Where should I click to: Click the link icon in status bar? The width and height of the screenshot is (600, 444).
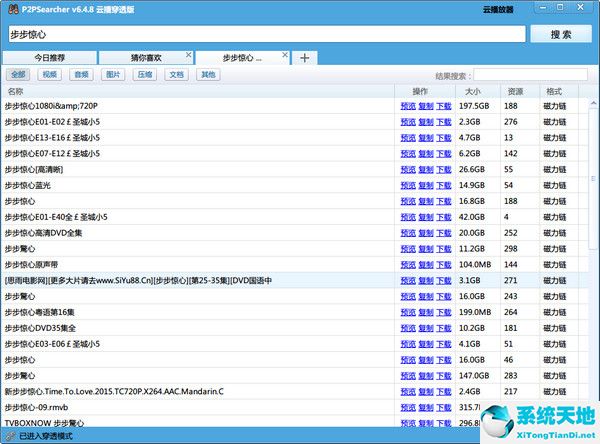11,436
